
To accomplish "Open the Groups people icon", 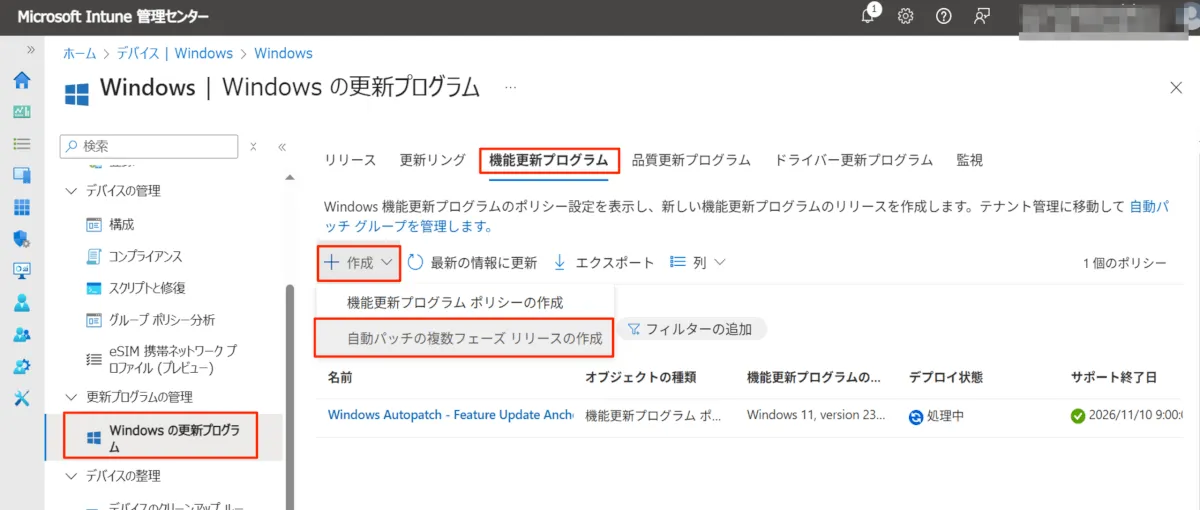I will click(21, 334).
